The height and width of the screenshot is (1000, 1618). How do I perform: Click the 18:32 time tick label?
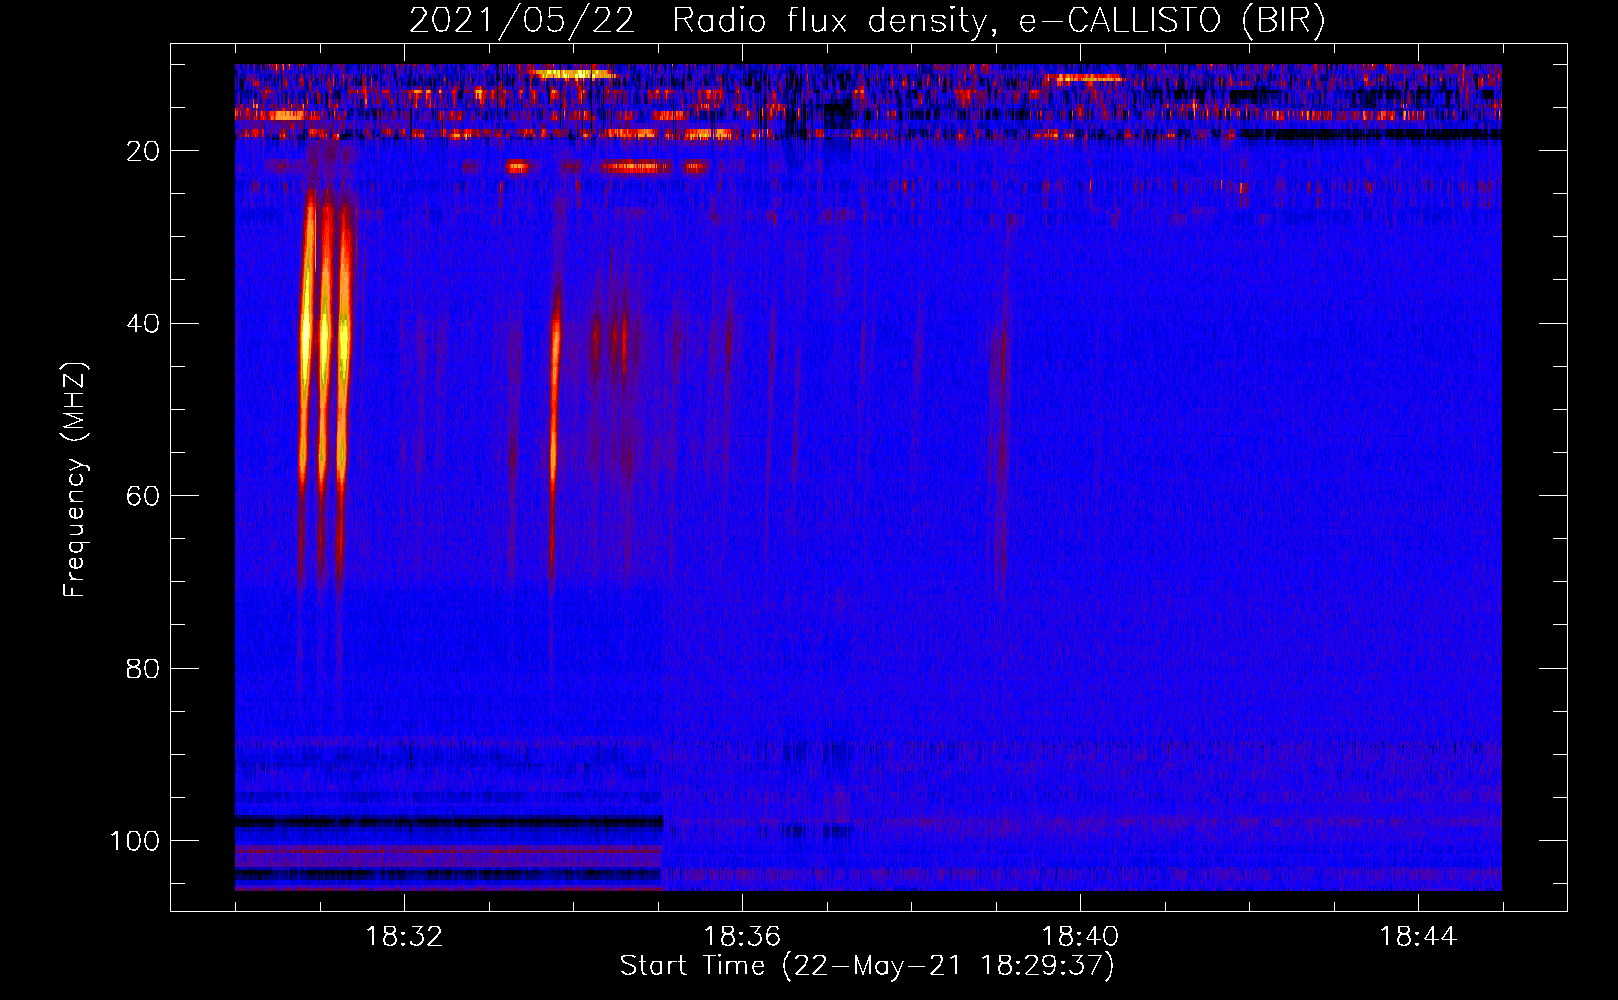click(404, 937)
